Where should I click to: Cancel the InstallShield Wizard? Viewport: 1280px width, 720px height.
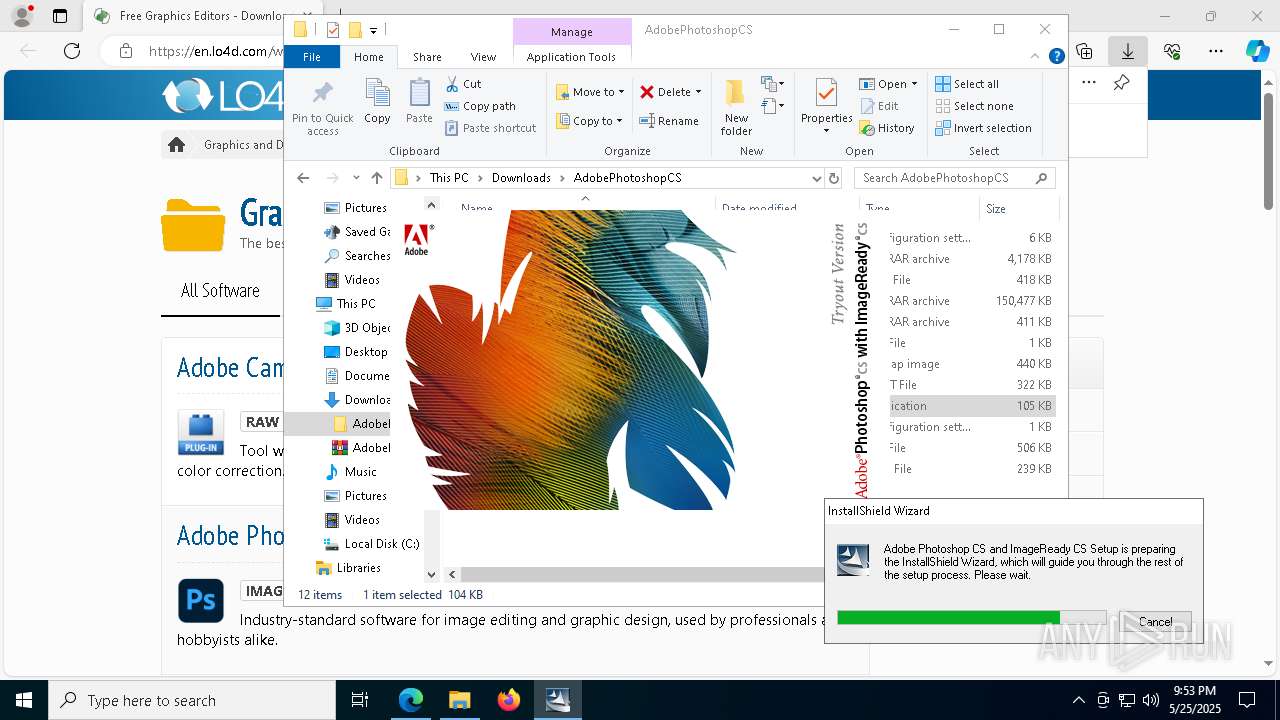tap(1155, 622)
